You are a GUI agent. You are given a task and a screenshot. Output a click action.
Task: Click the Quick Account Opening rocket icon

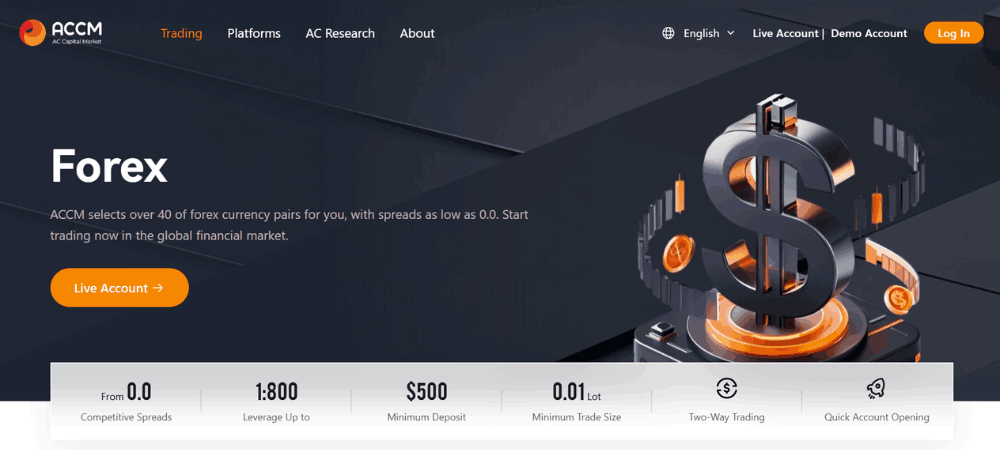point(876,389)
